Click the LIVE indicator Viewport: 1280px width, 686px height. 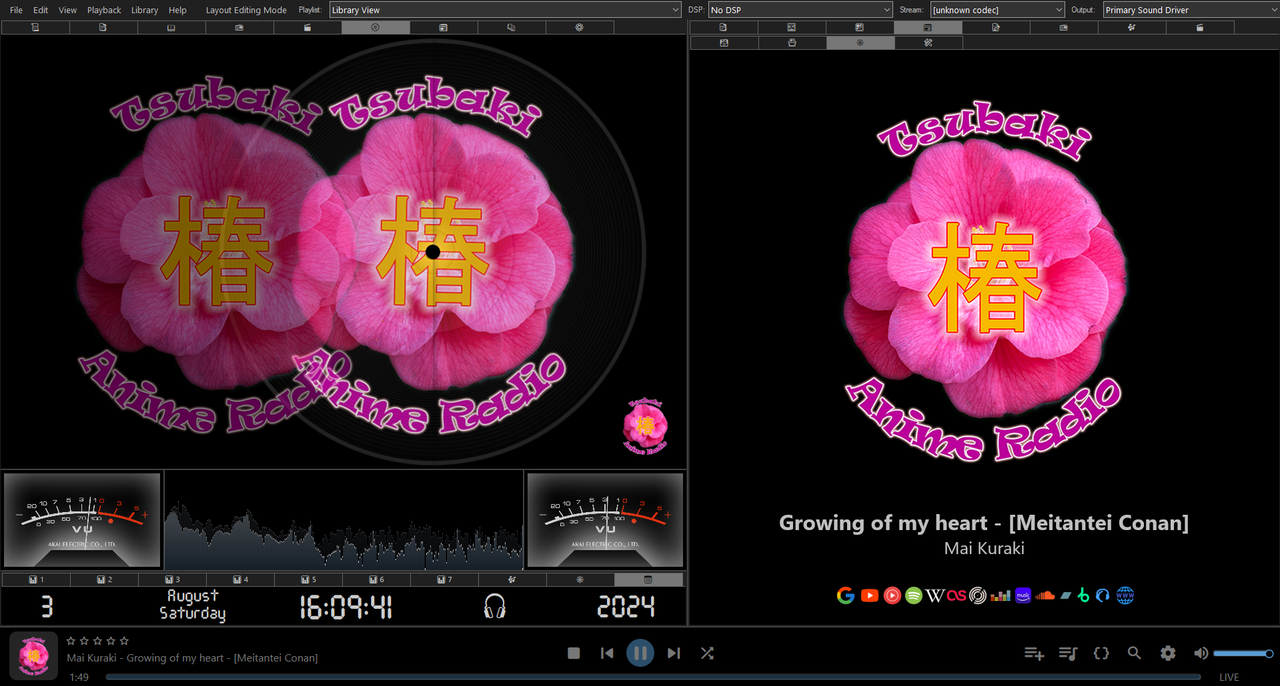[1229, 677]
